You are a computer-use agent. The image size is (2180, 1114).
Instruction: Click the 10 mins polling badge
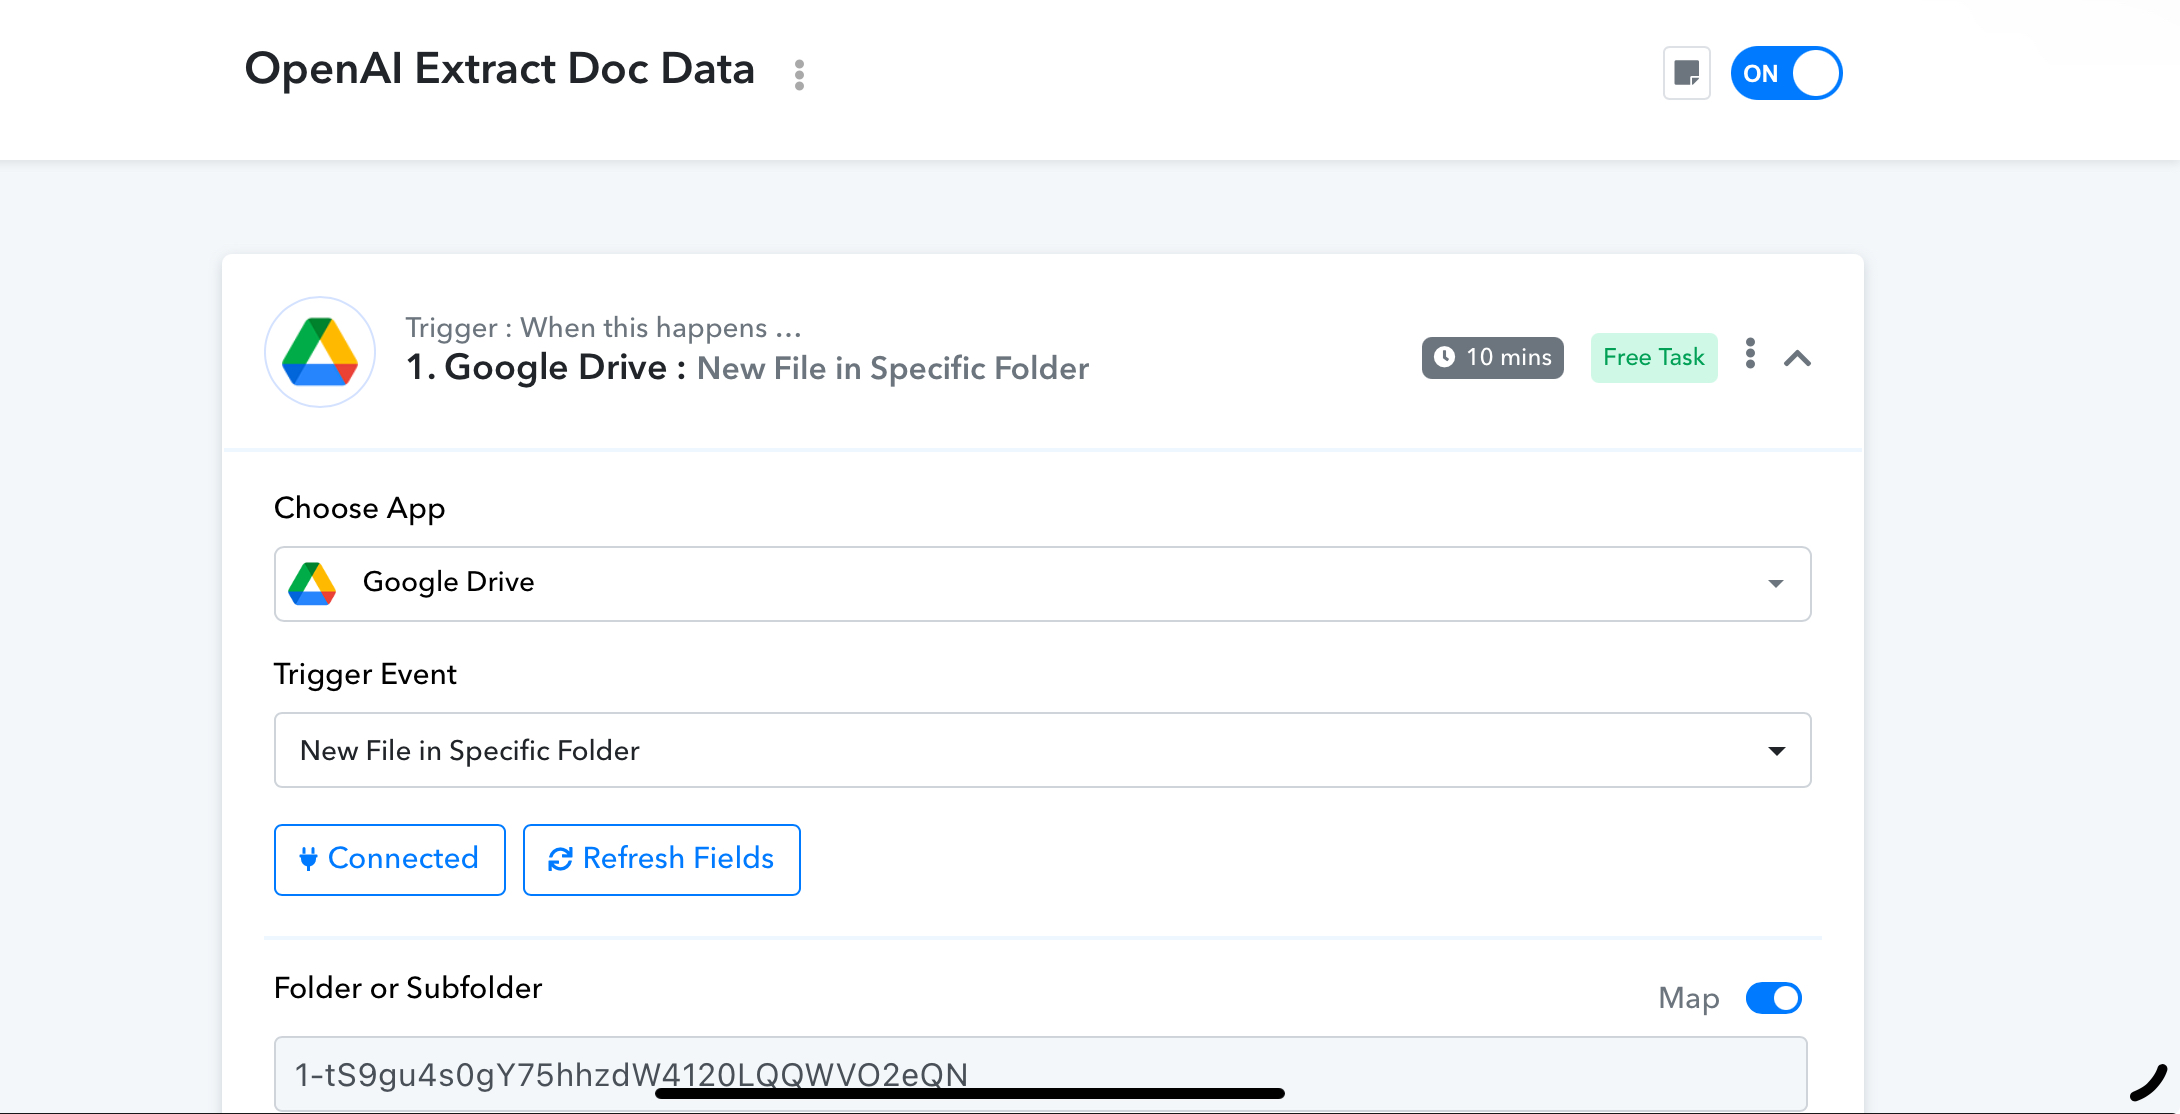(1493, 357)
